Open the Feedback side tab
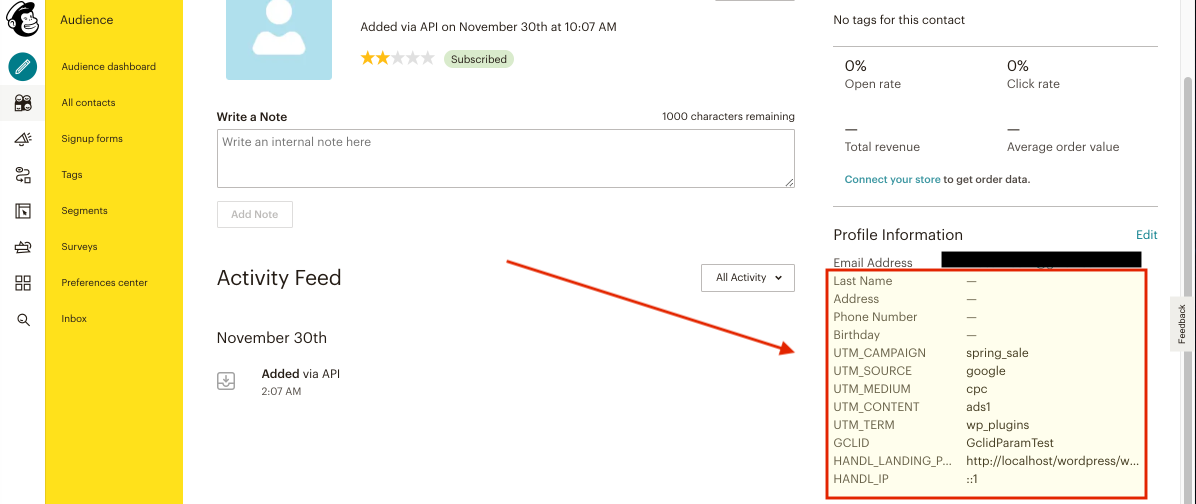1196x504 pixels. click(1182, 324)
